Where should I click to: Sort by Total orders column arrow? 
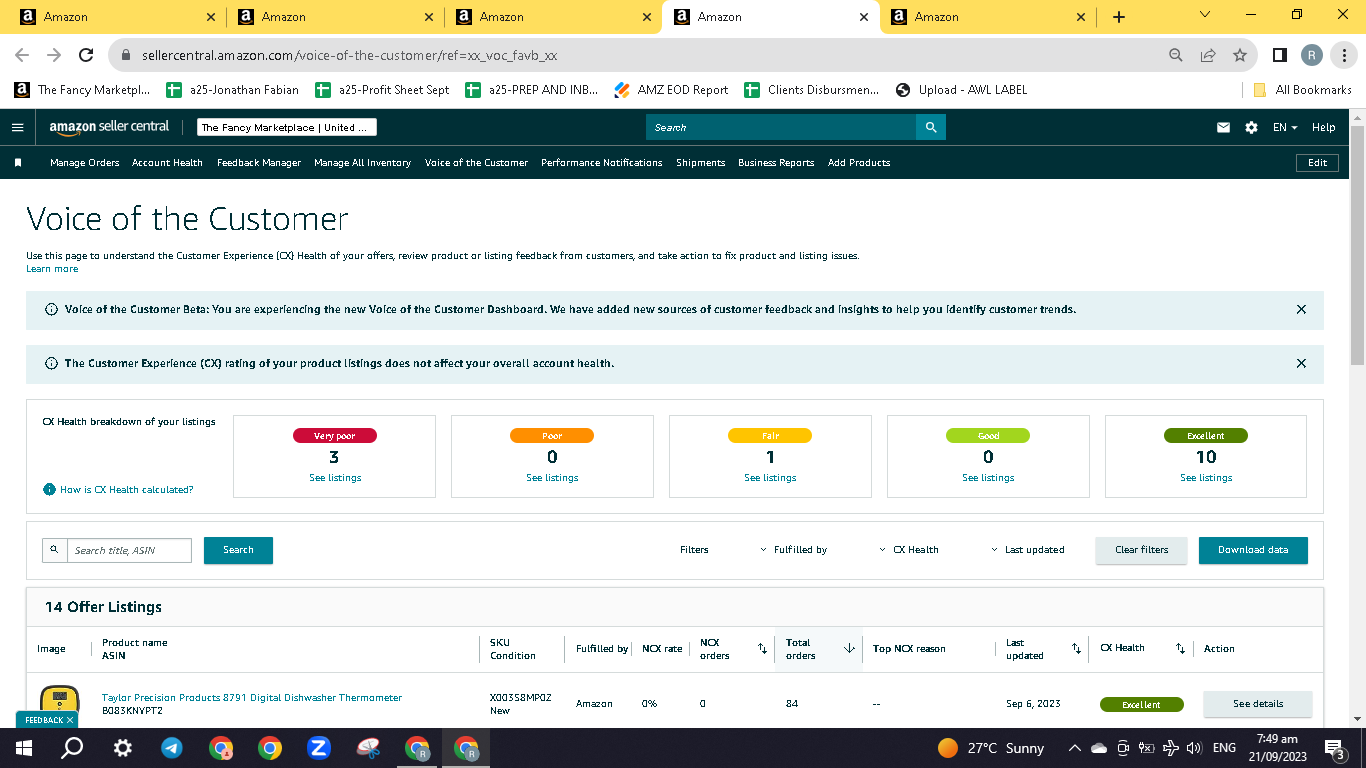click(849, 649)
